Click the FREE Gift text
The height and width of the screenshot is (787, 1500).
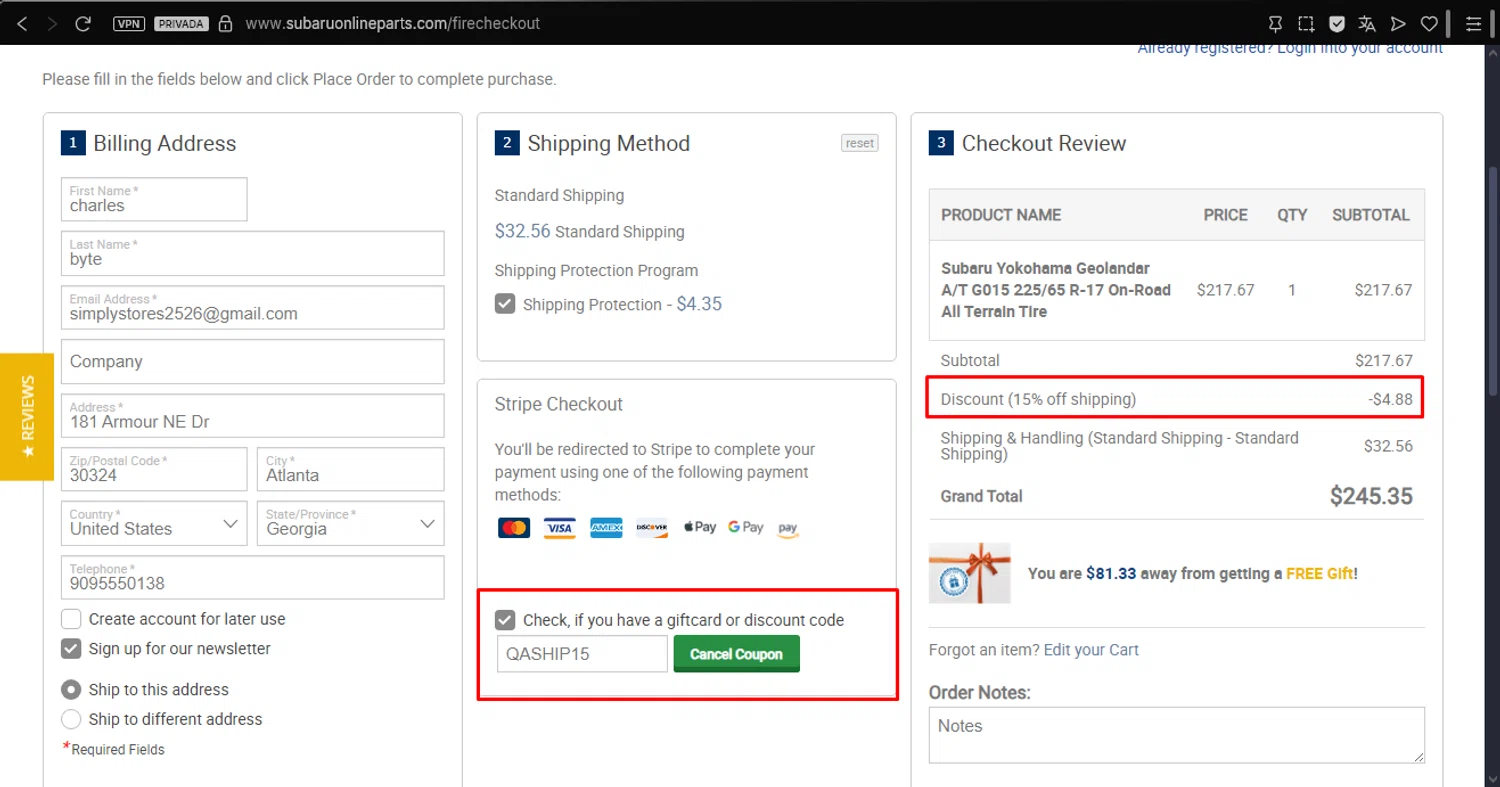[x=1319, y=574]
